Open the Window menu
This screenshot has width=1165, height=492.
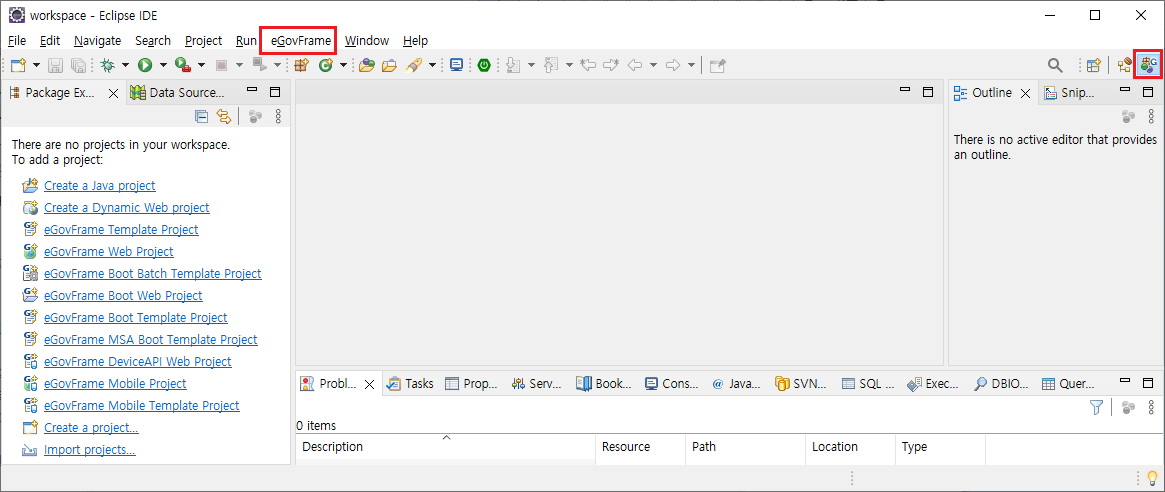tap(366, 40)
